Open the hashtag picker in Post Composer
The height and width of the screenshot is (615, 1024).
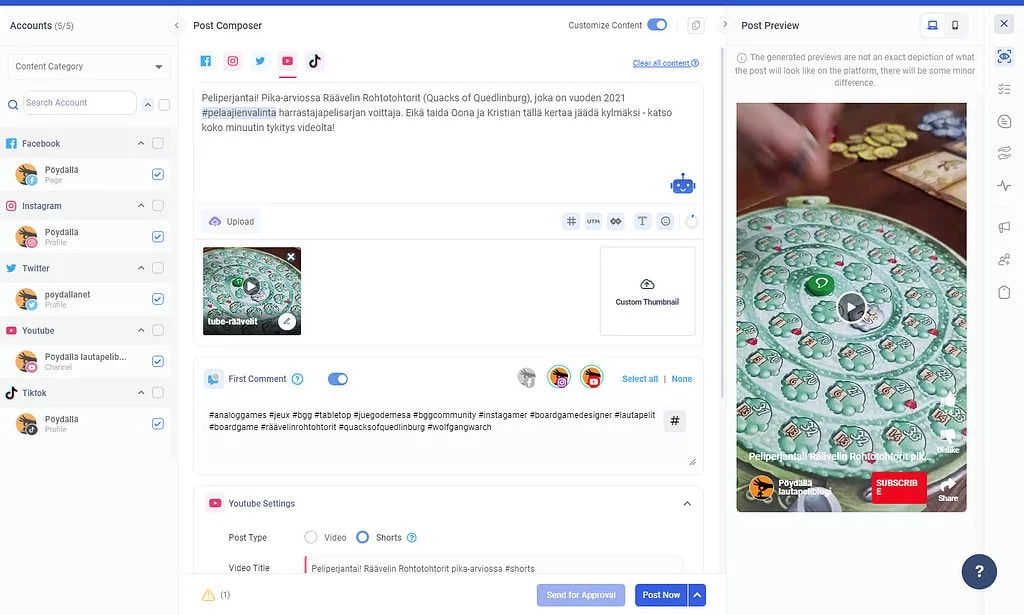570,221
